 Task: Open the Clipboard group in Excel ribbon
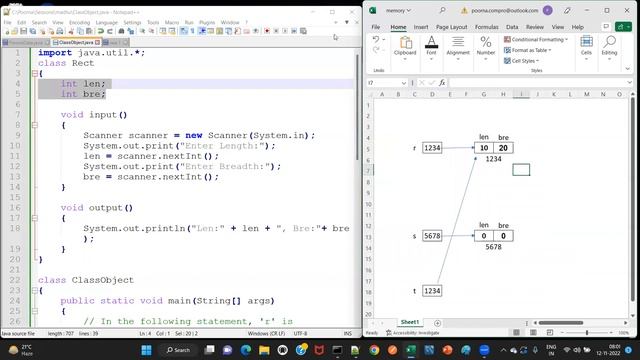coord(405,48)
